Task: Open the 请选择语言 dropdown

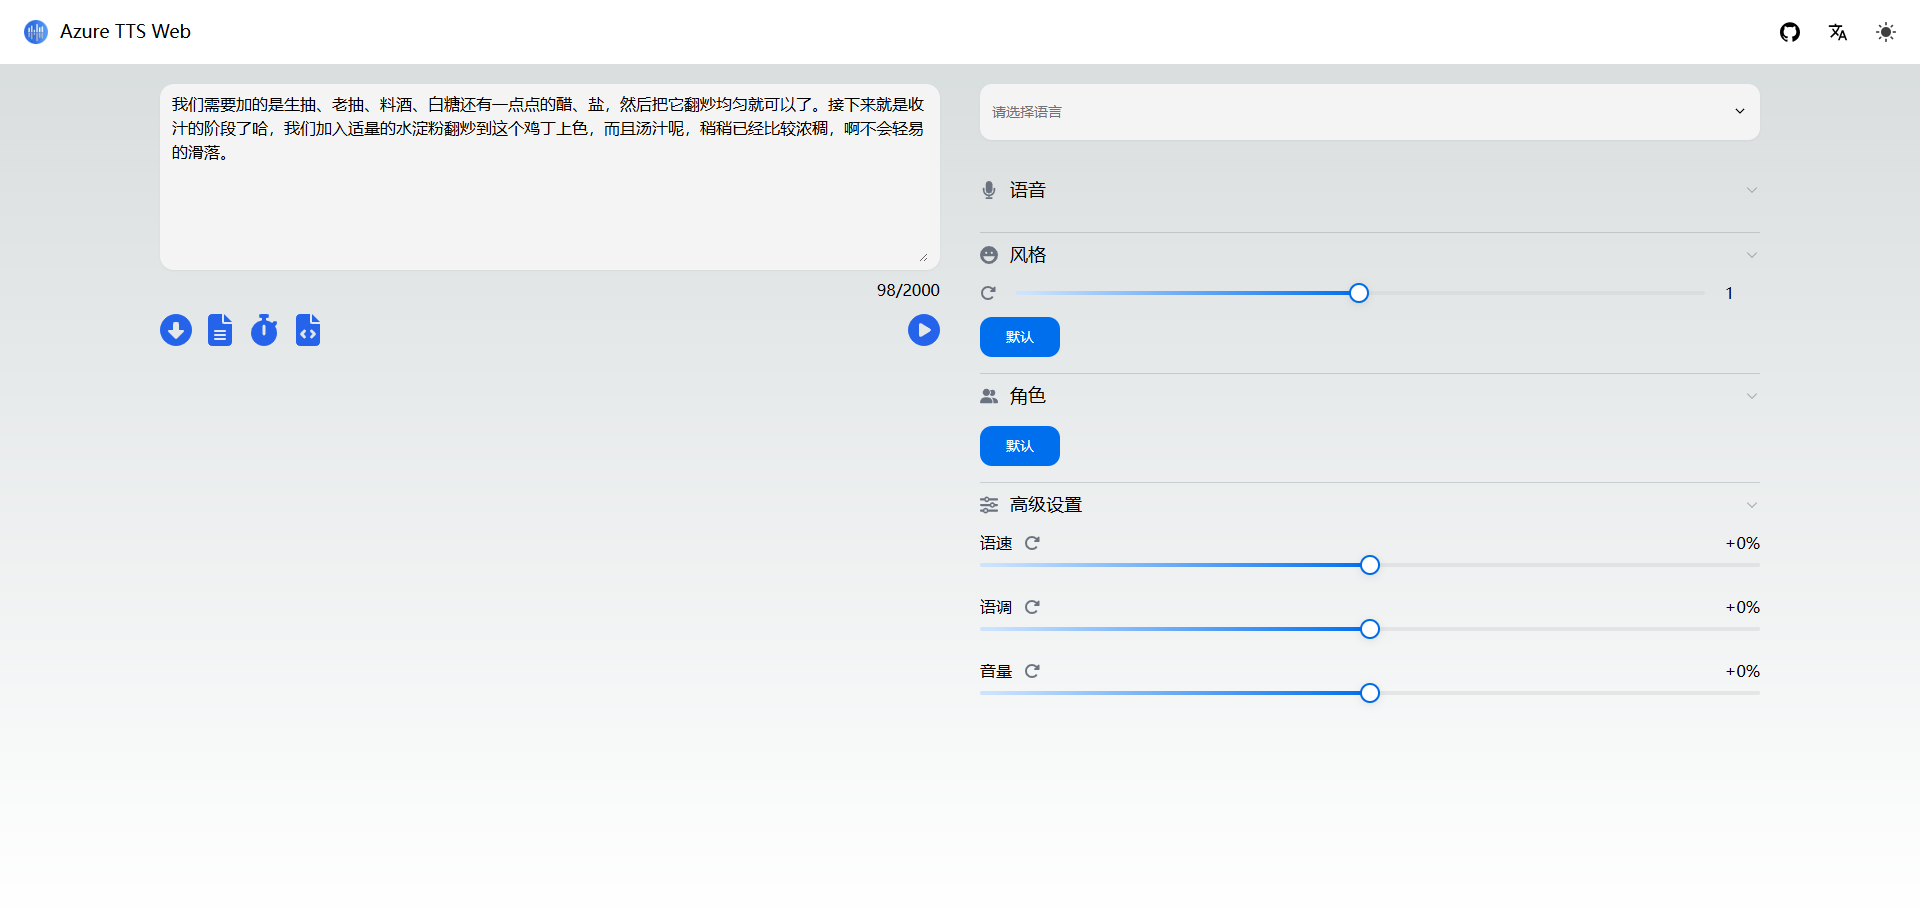Action: coord(1369,112)
